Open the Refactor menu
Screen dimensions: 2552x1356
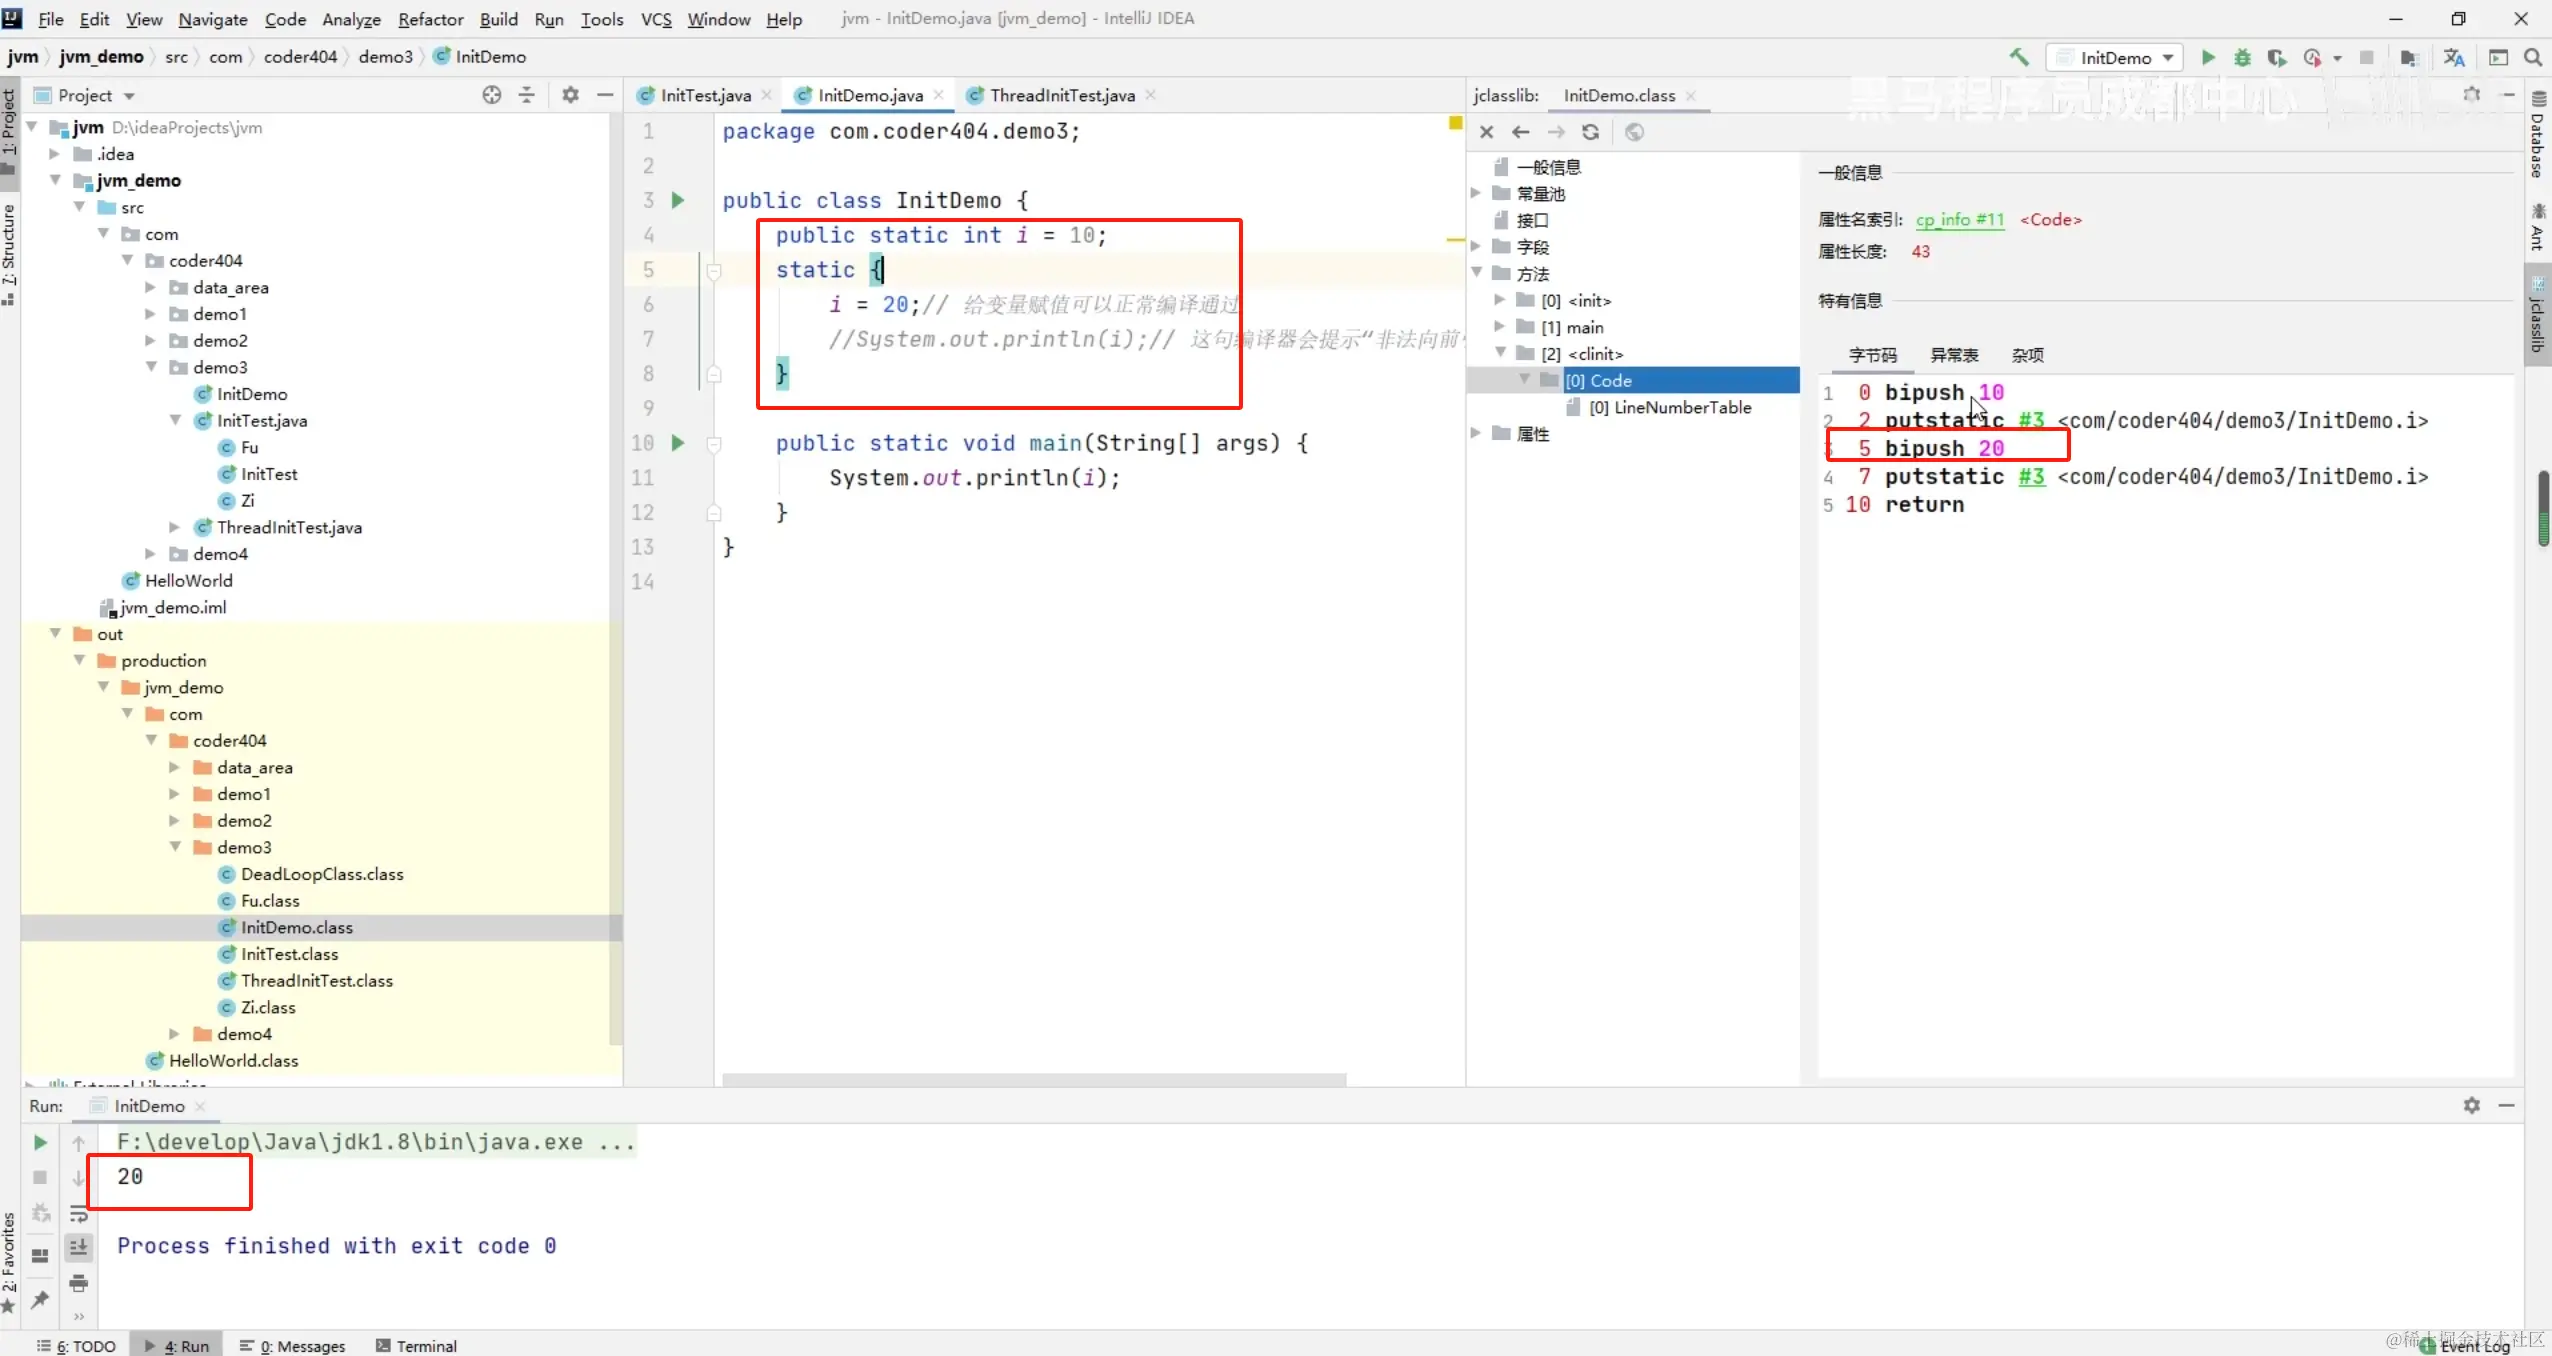[430, 19]
